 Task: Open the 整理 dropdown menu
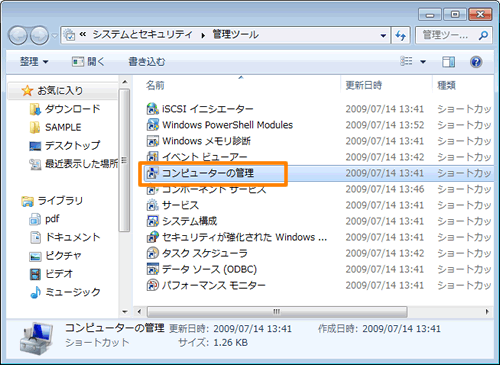[x=34, y=62]
